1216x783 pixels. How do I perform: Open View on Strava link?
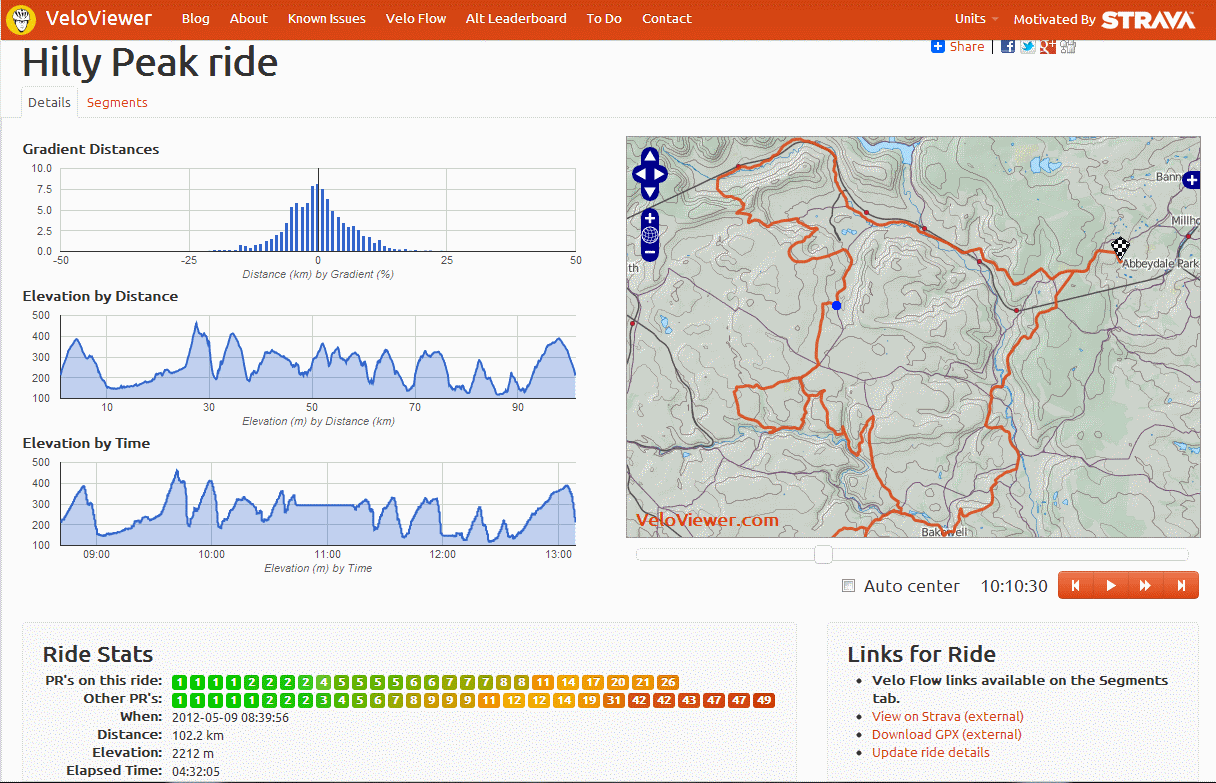pyautogui.click(x=947, y=716)
